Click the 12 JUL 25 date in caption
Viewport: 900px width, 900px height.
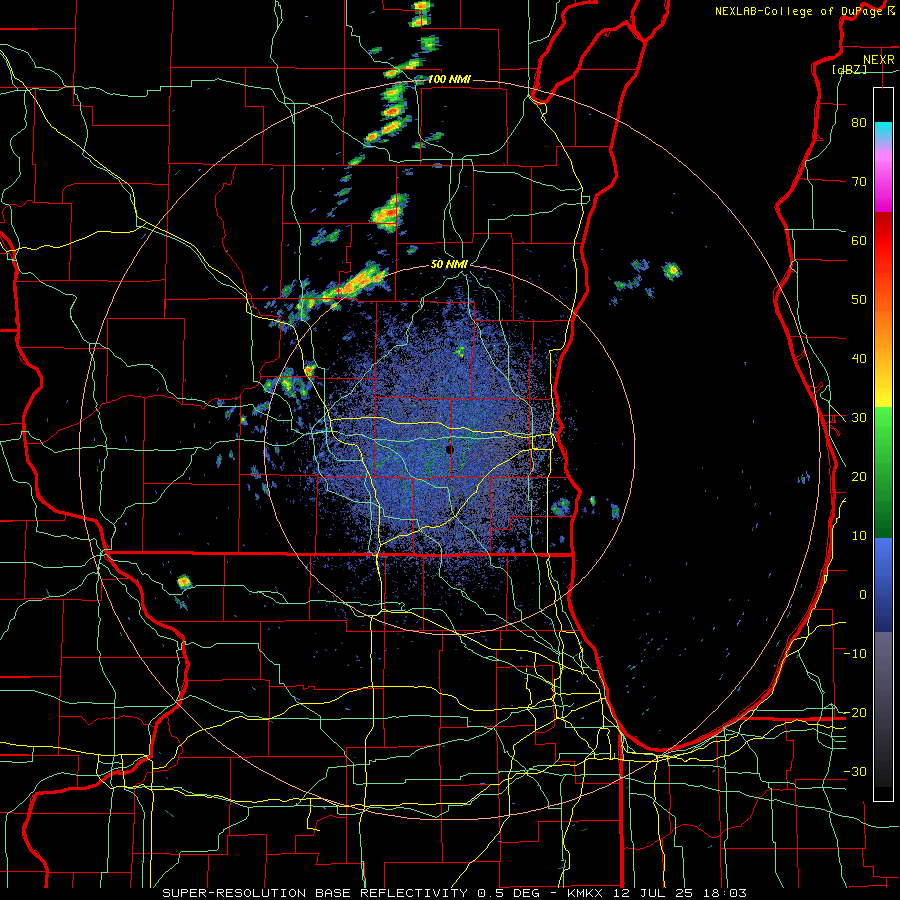[x=653, y=893]
